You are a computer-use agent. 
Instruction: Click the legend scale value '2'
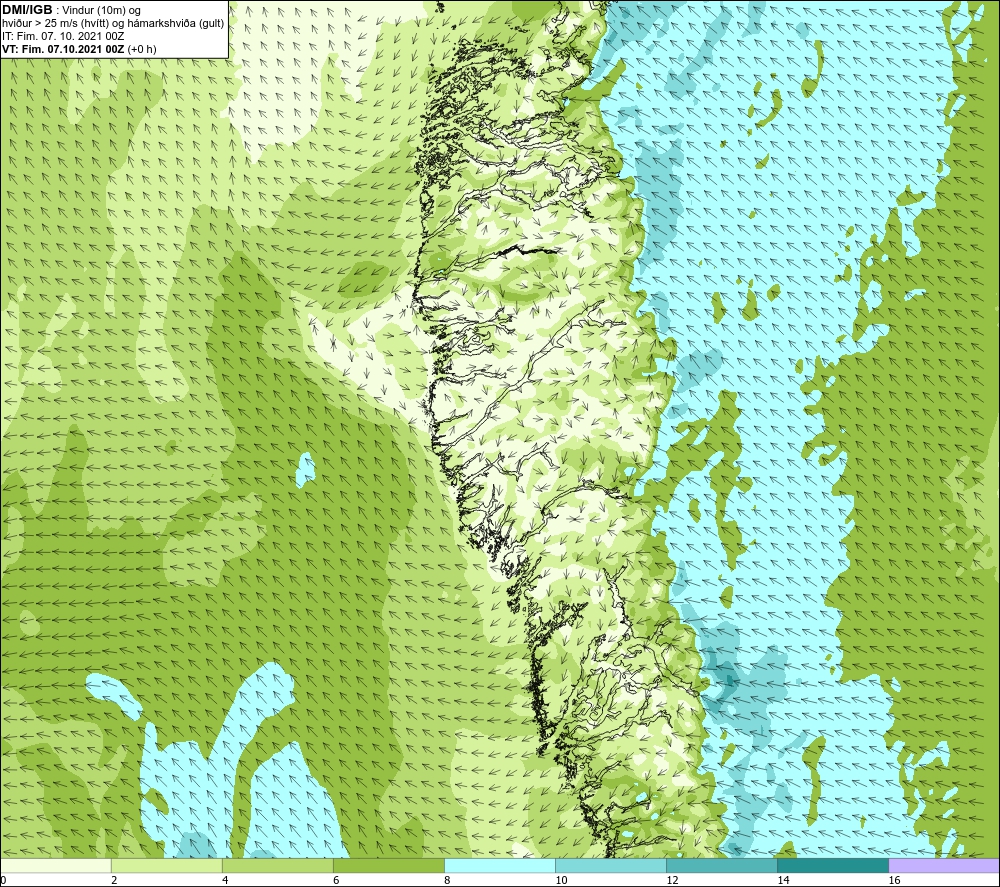click(x=114, y=880)
